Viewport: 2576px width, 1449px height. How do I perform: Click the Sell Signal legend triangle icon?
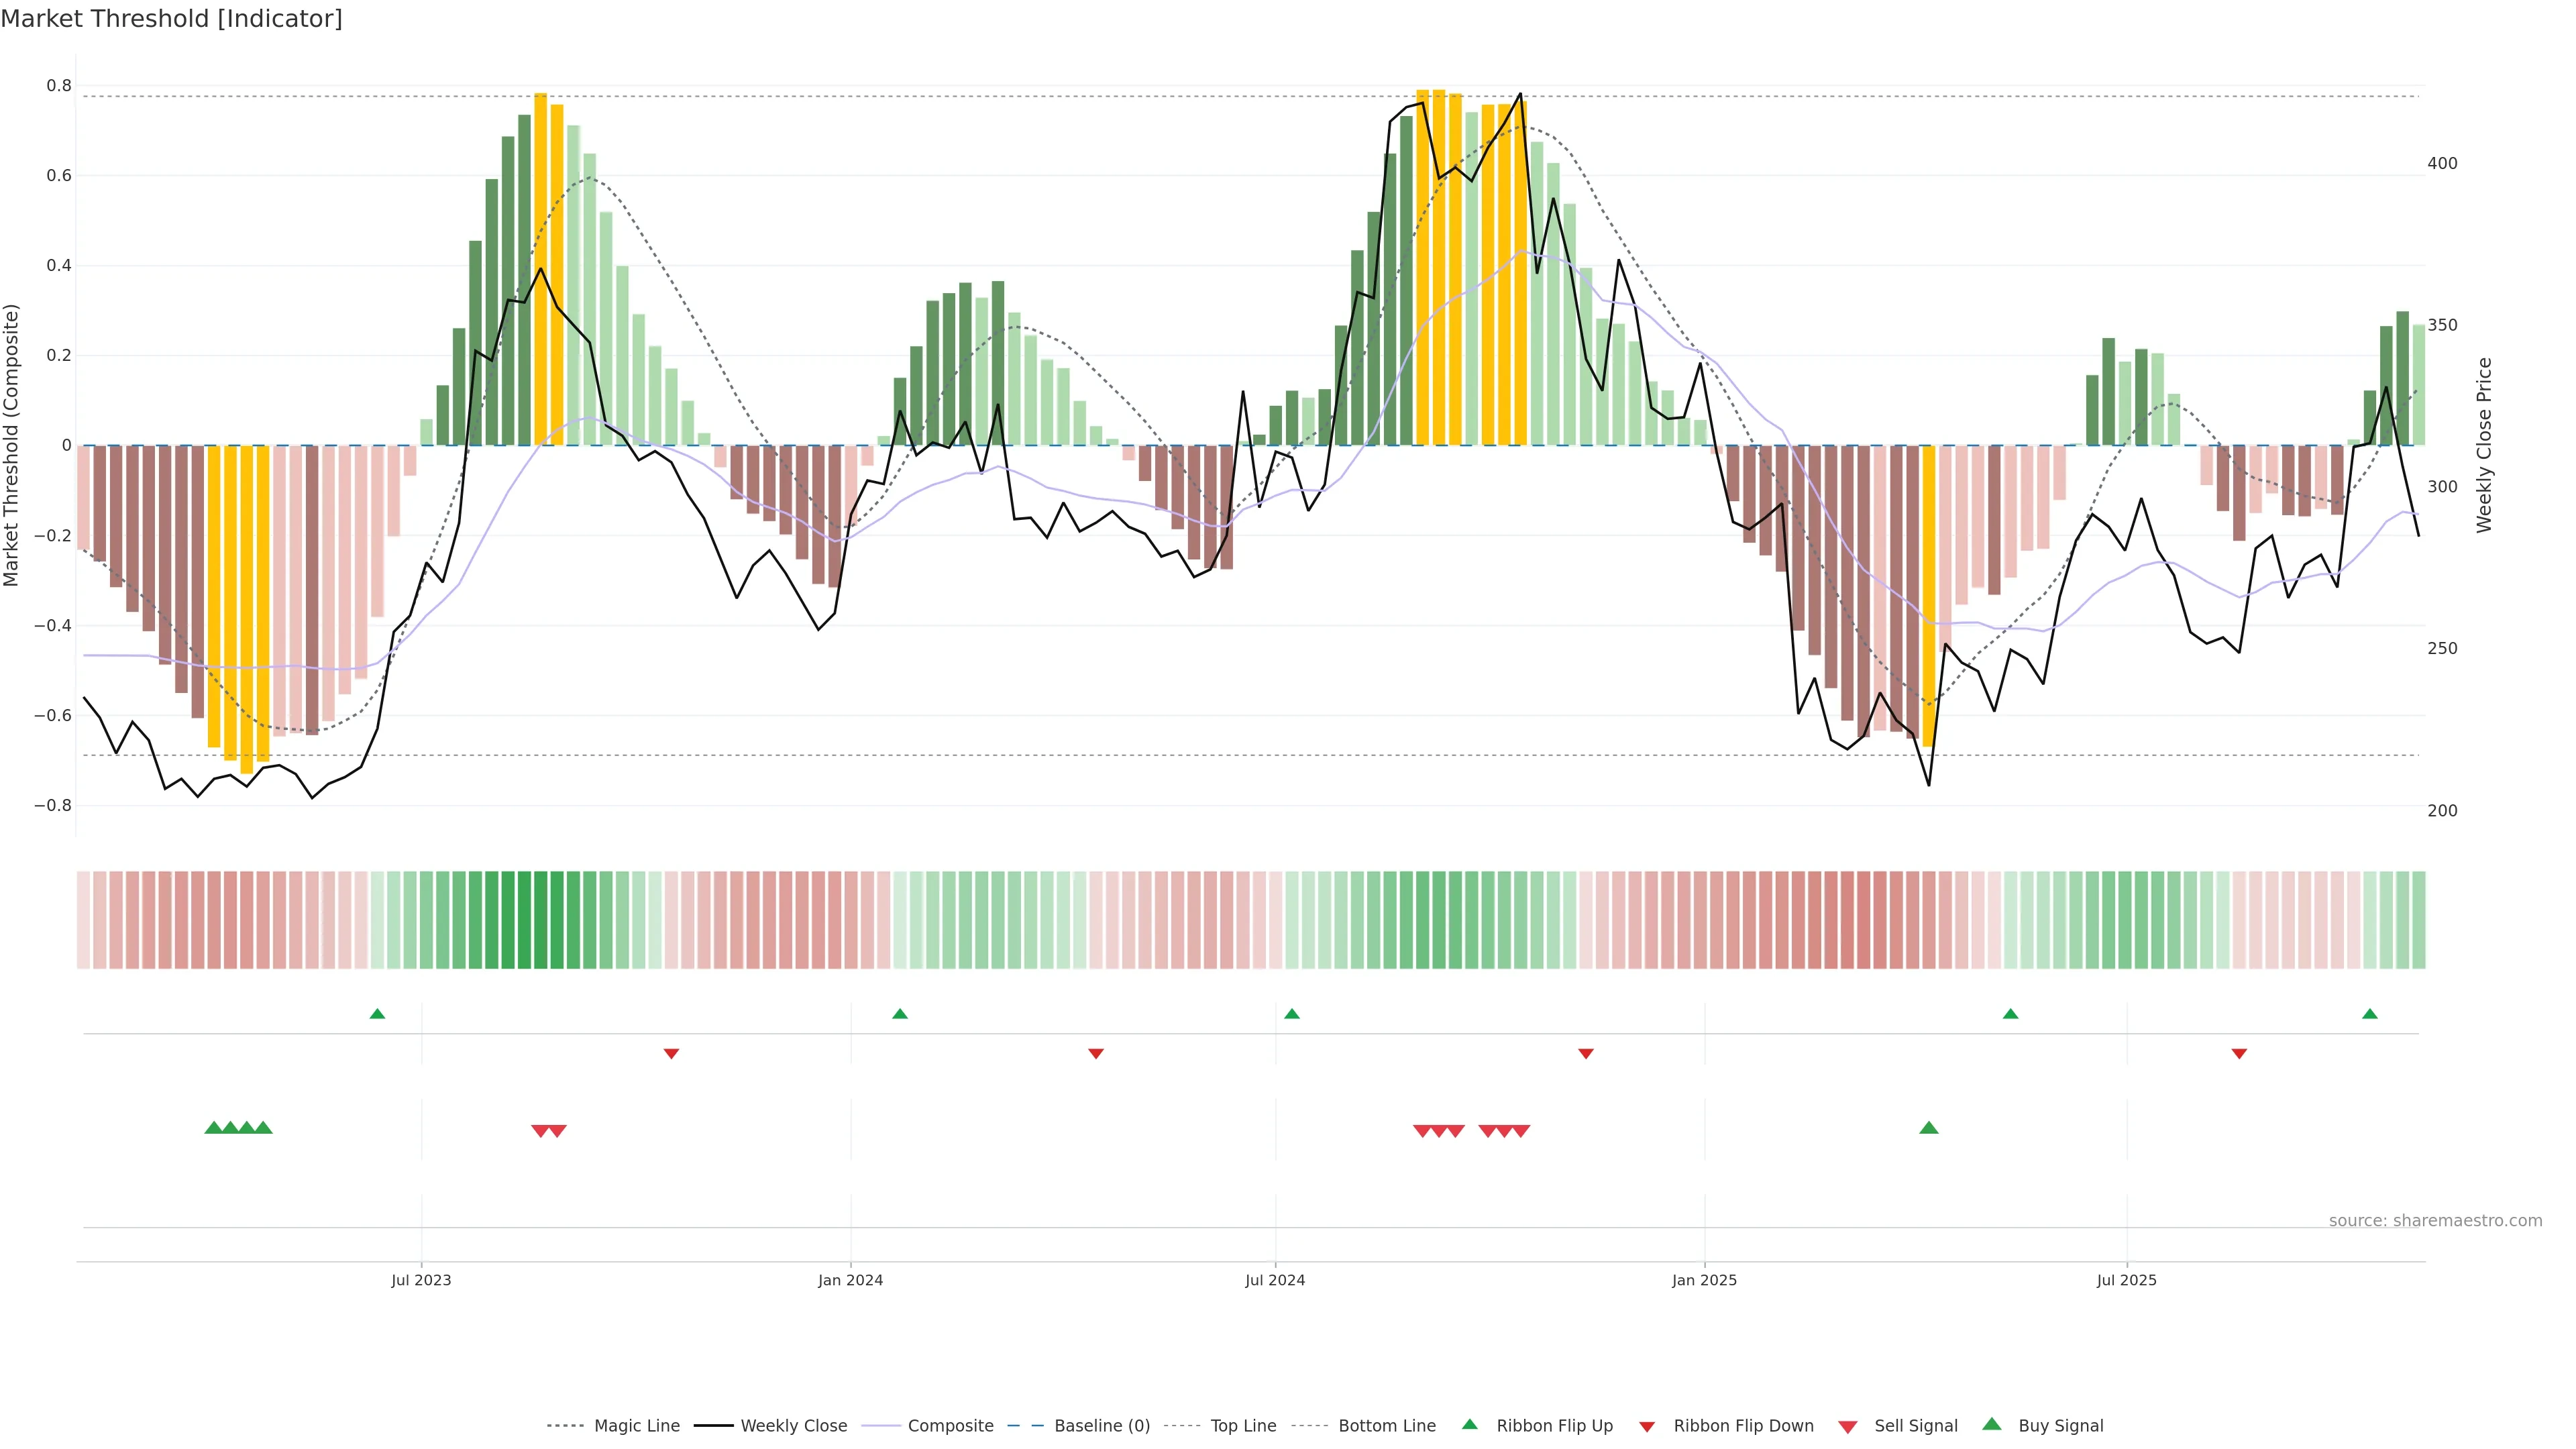1848,1427
